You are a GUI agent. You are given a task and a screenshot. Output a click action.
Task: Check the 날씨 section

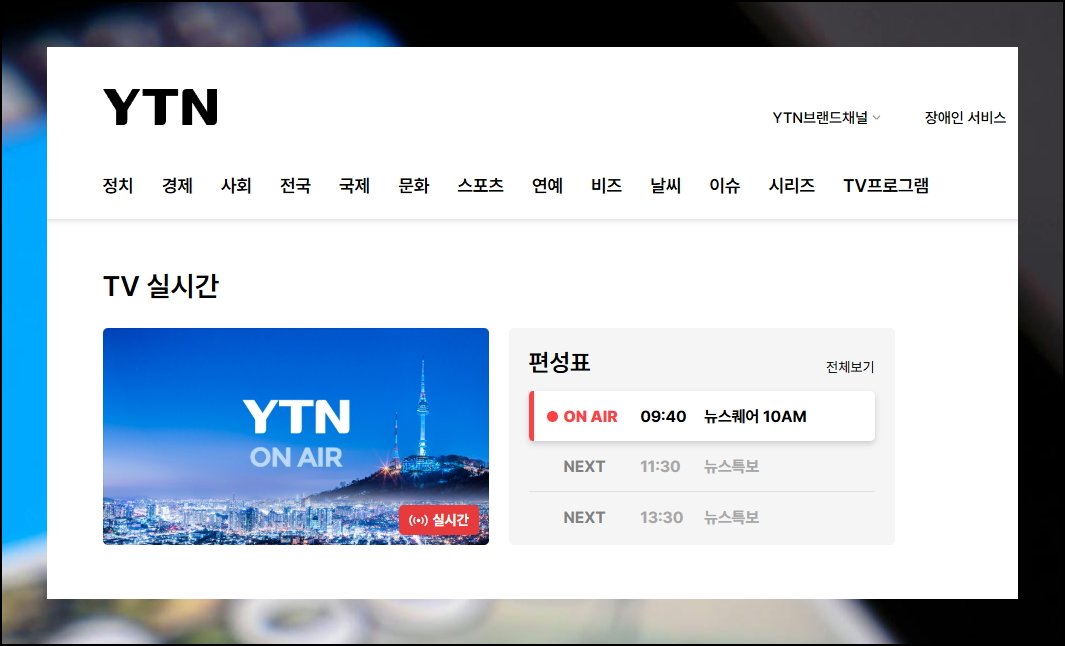pyautogui.click(x=666, y=185)
